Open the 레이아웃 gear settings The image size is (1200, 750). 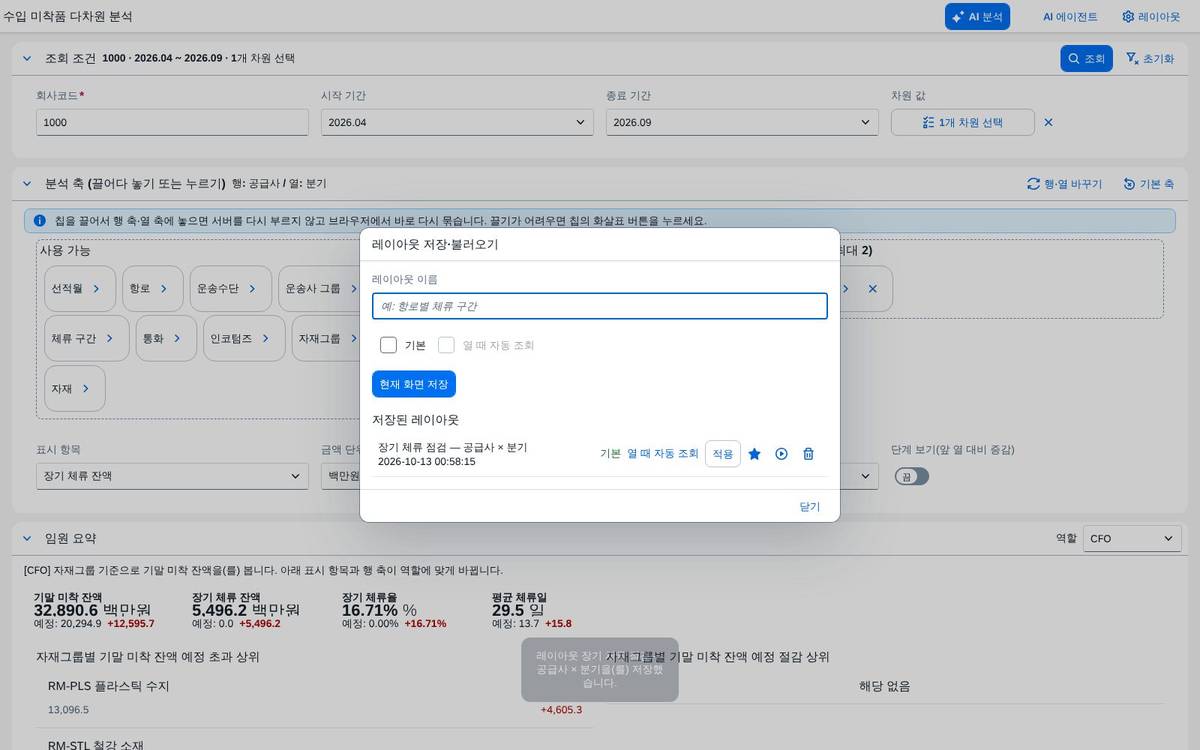tap(1151, 17)
